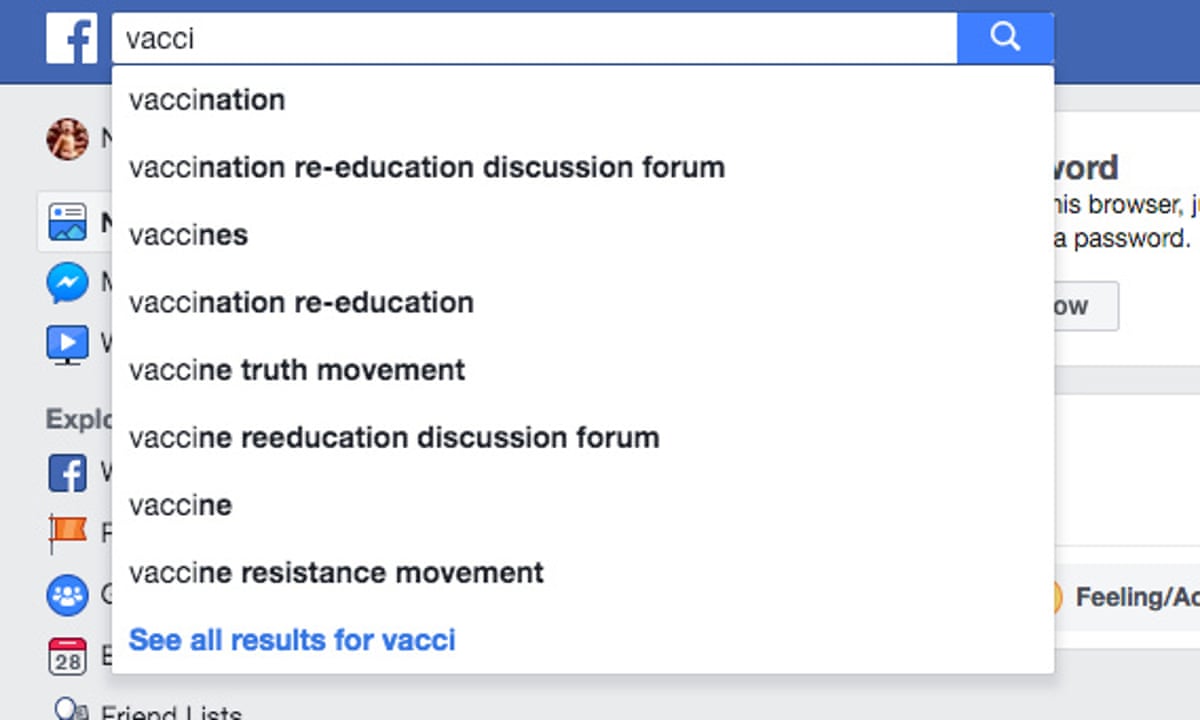Select the 'vaccination' suggestion
The height and width of the screenshot is (720, 1200).
click(x=207, y=100)
